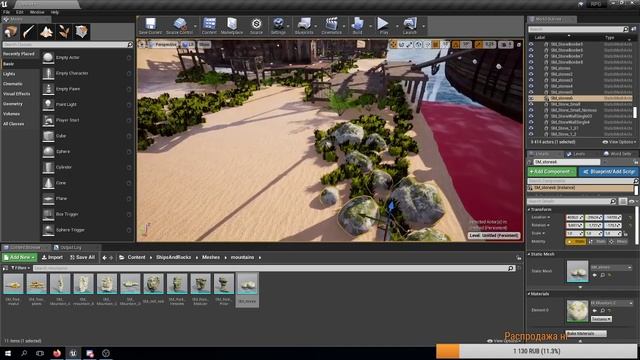Viewport: 640px width, 360px height.
Task: Toggle visibility eye of selected SM_stones6 row
Action: 531,98
